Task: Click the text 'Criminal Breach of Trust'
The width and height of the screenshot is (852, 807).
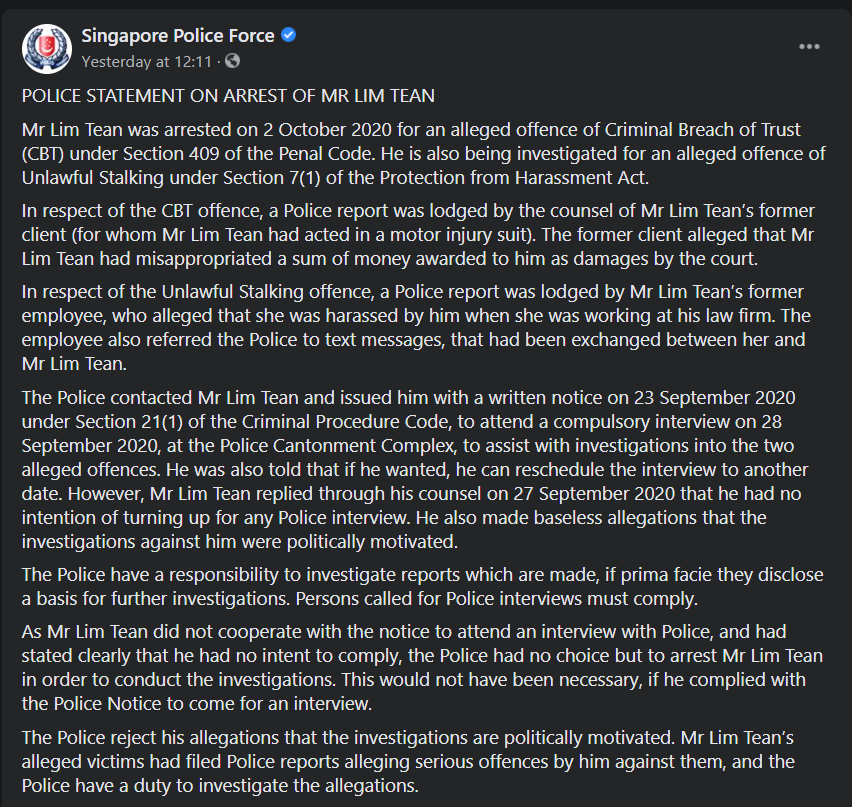Action: [703, 130]
